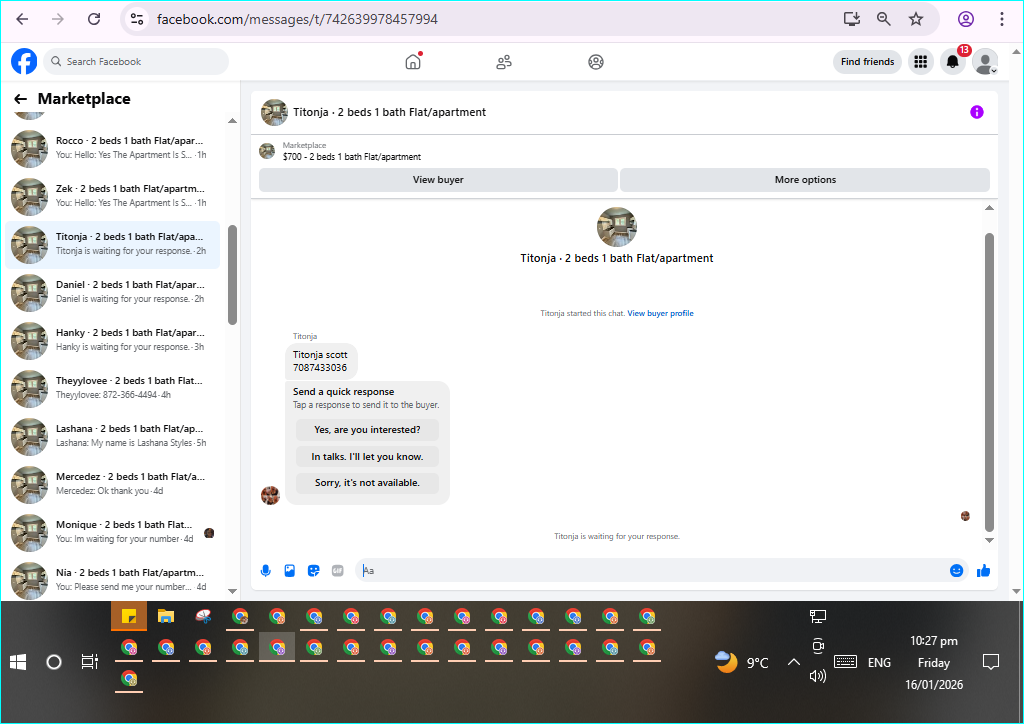Click the install app icon in address bar
1024x724 pixels.
pos(852,19)
